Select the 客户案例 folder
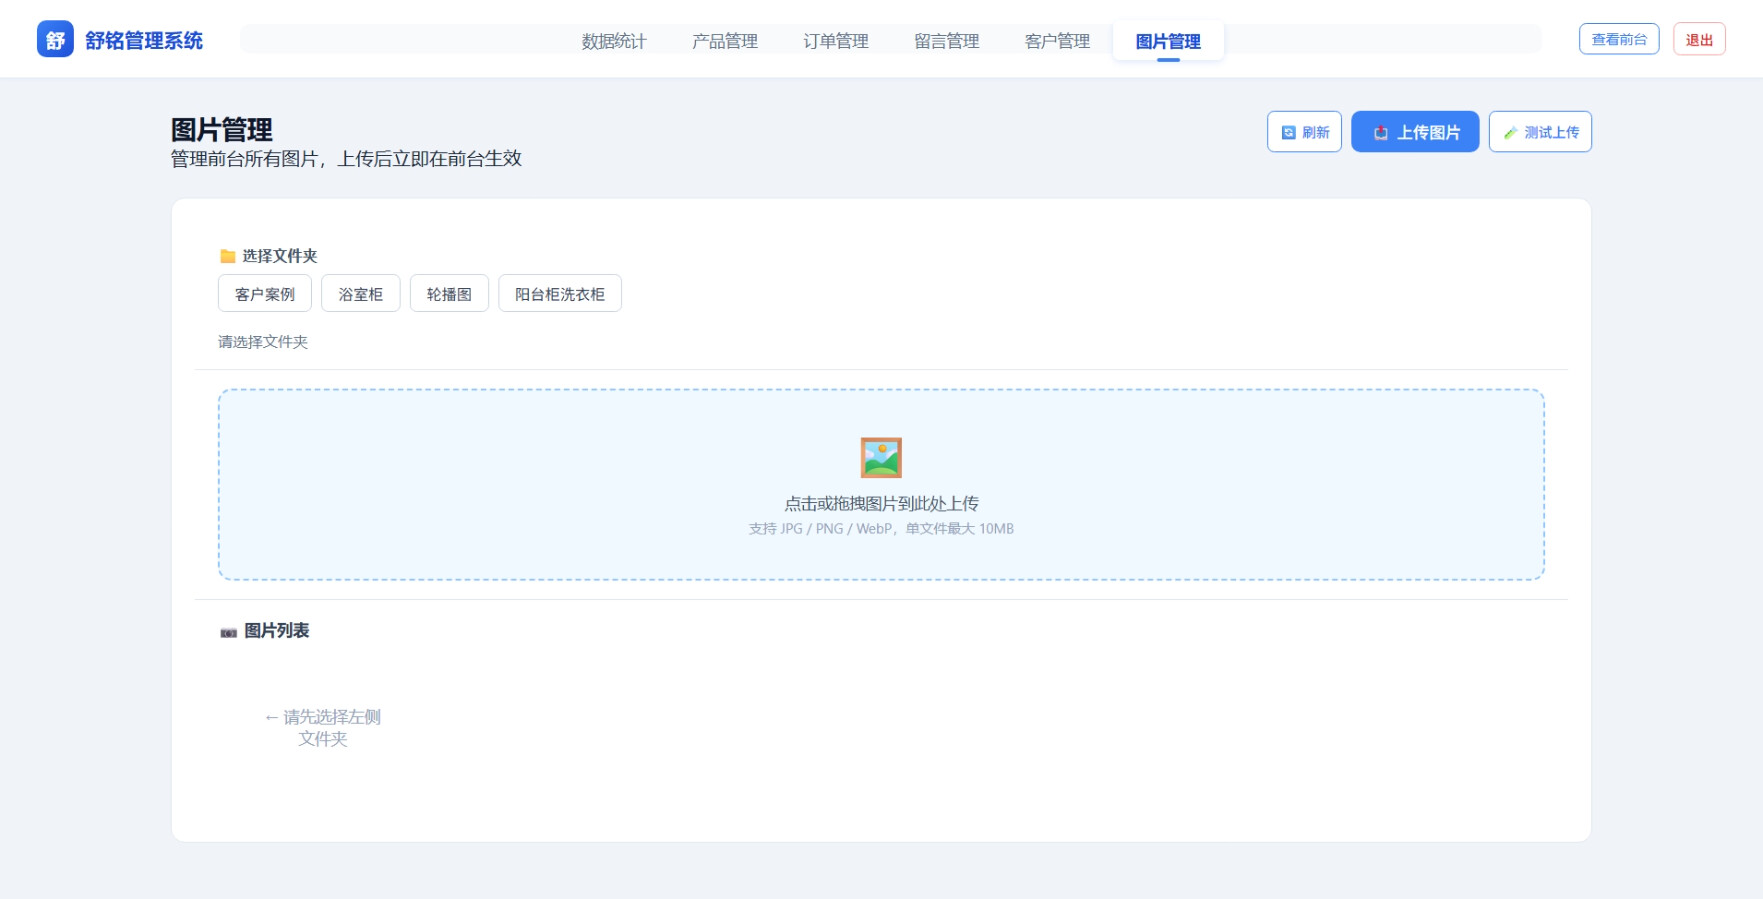The height and width of the screenshot is (899, 1763). [x=265, y=294]
